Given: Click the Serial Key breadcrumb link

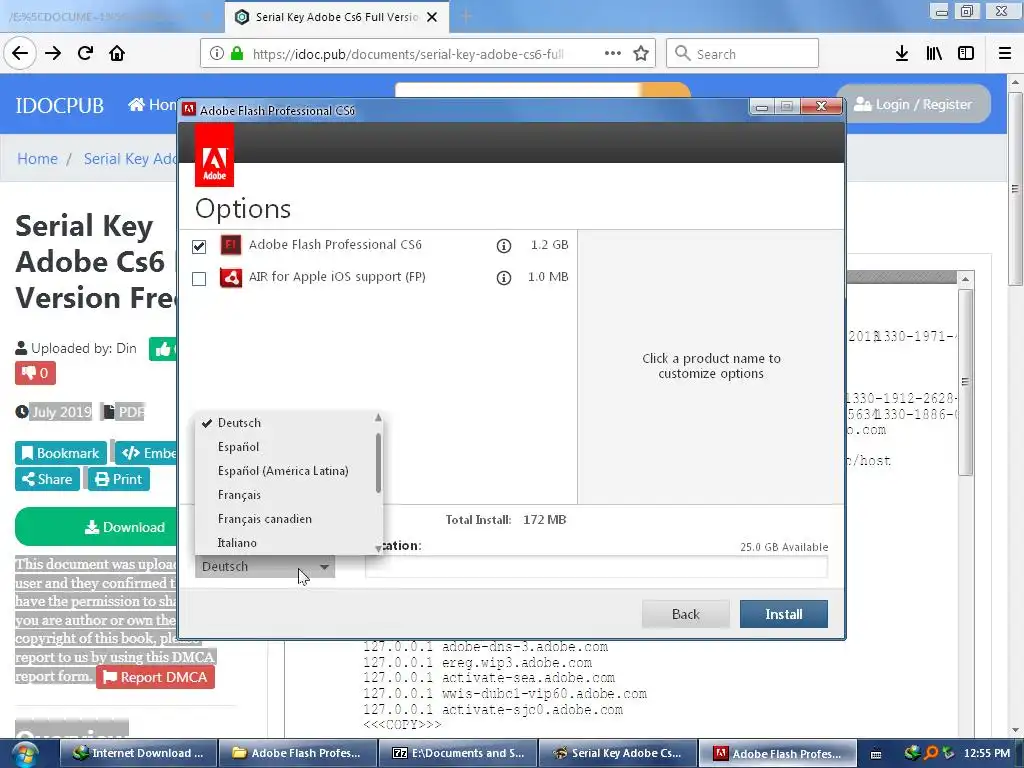Looking at the screenshot, I should tap(131, 159).
